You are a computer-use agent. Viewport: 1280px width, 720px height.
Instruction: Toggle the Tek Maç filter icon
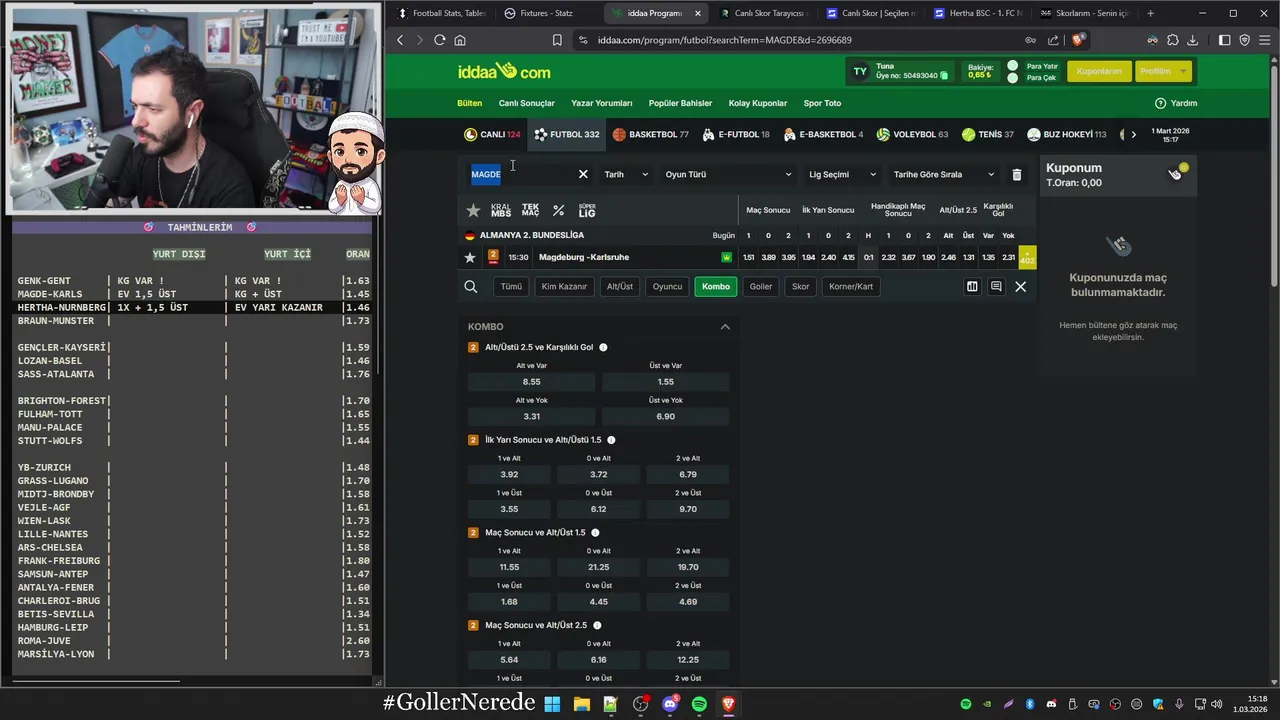(x=530, y=210)
